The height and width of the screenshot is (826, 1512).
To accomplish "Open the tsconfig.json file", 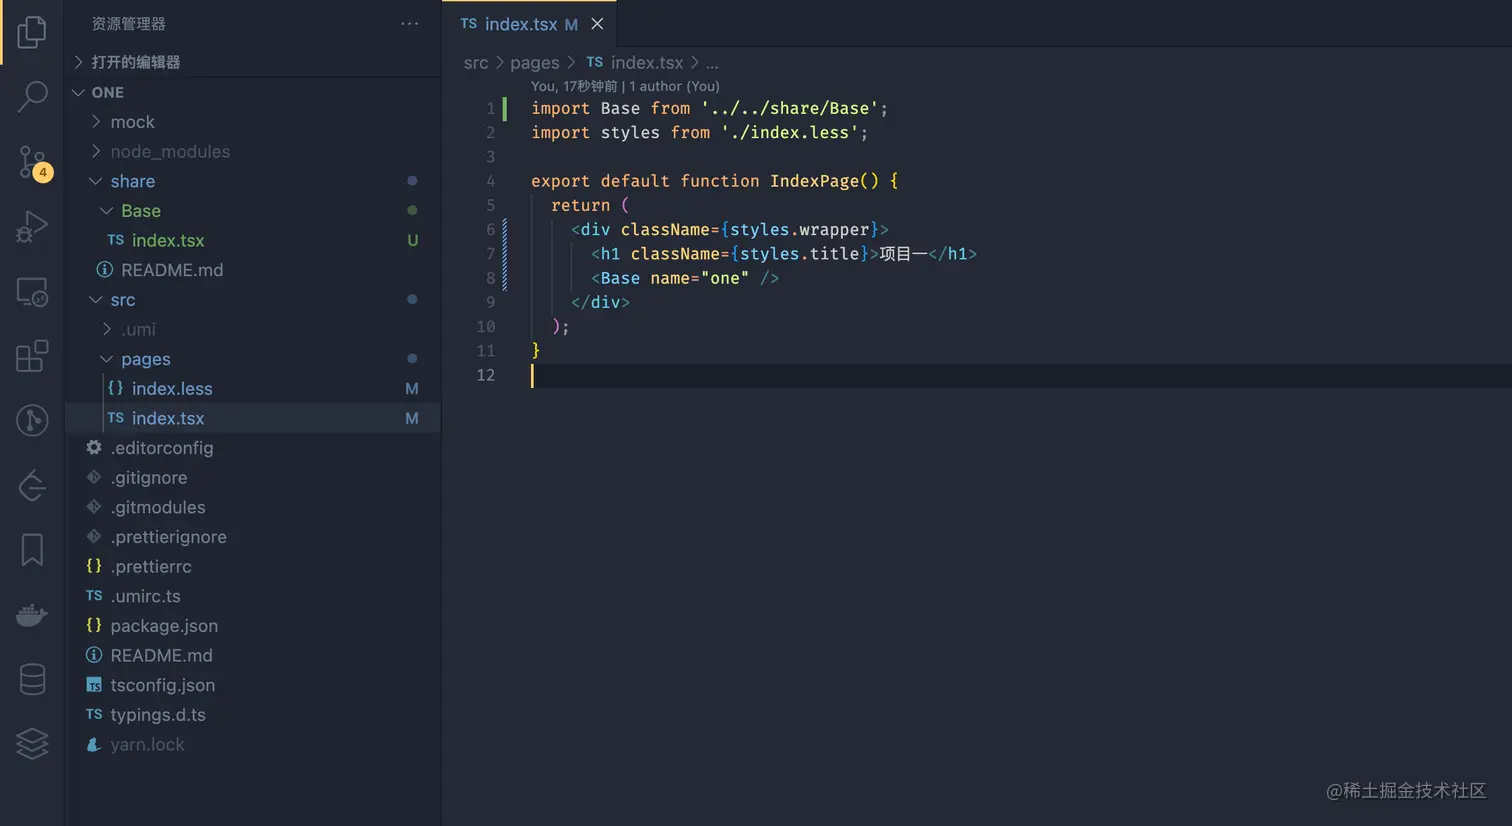I will (253, 685).
